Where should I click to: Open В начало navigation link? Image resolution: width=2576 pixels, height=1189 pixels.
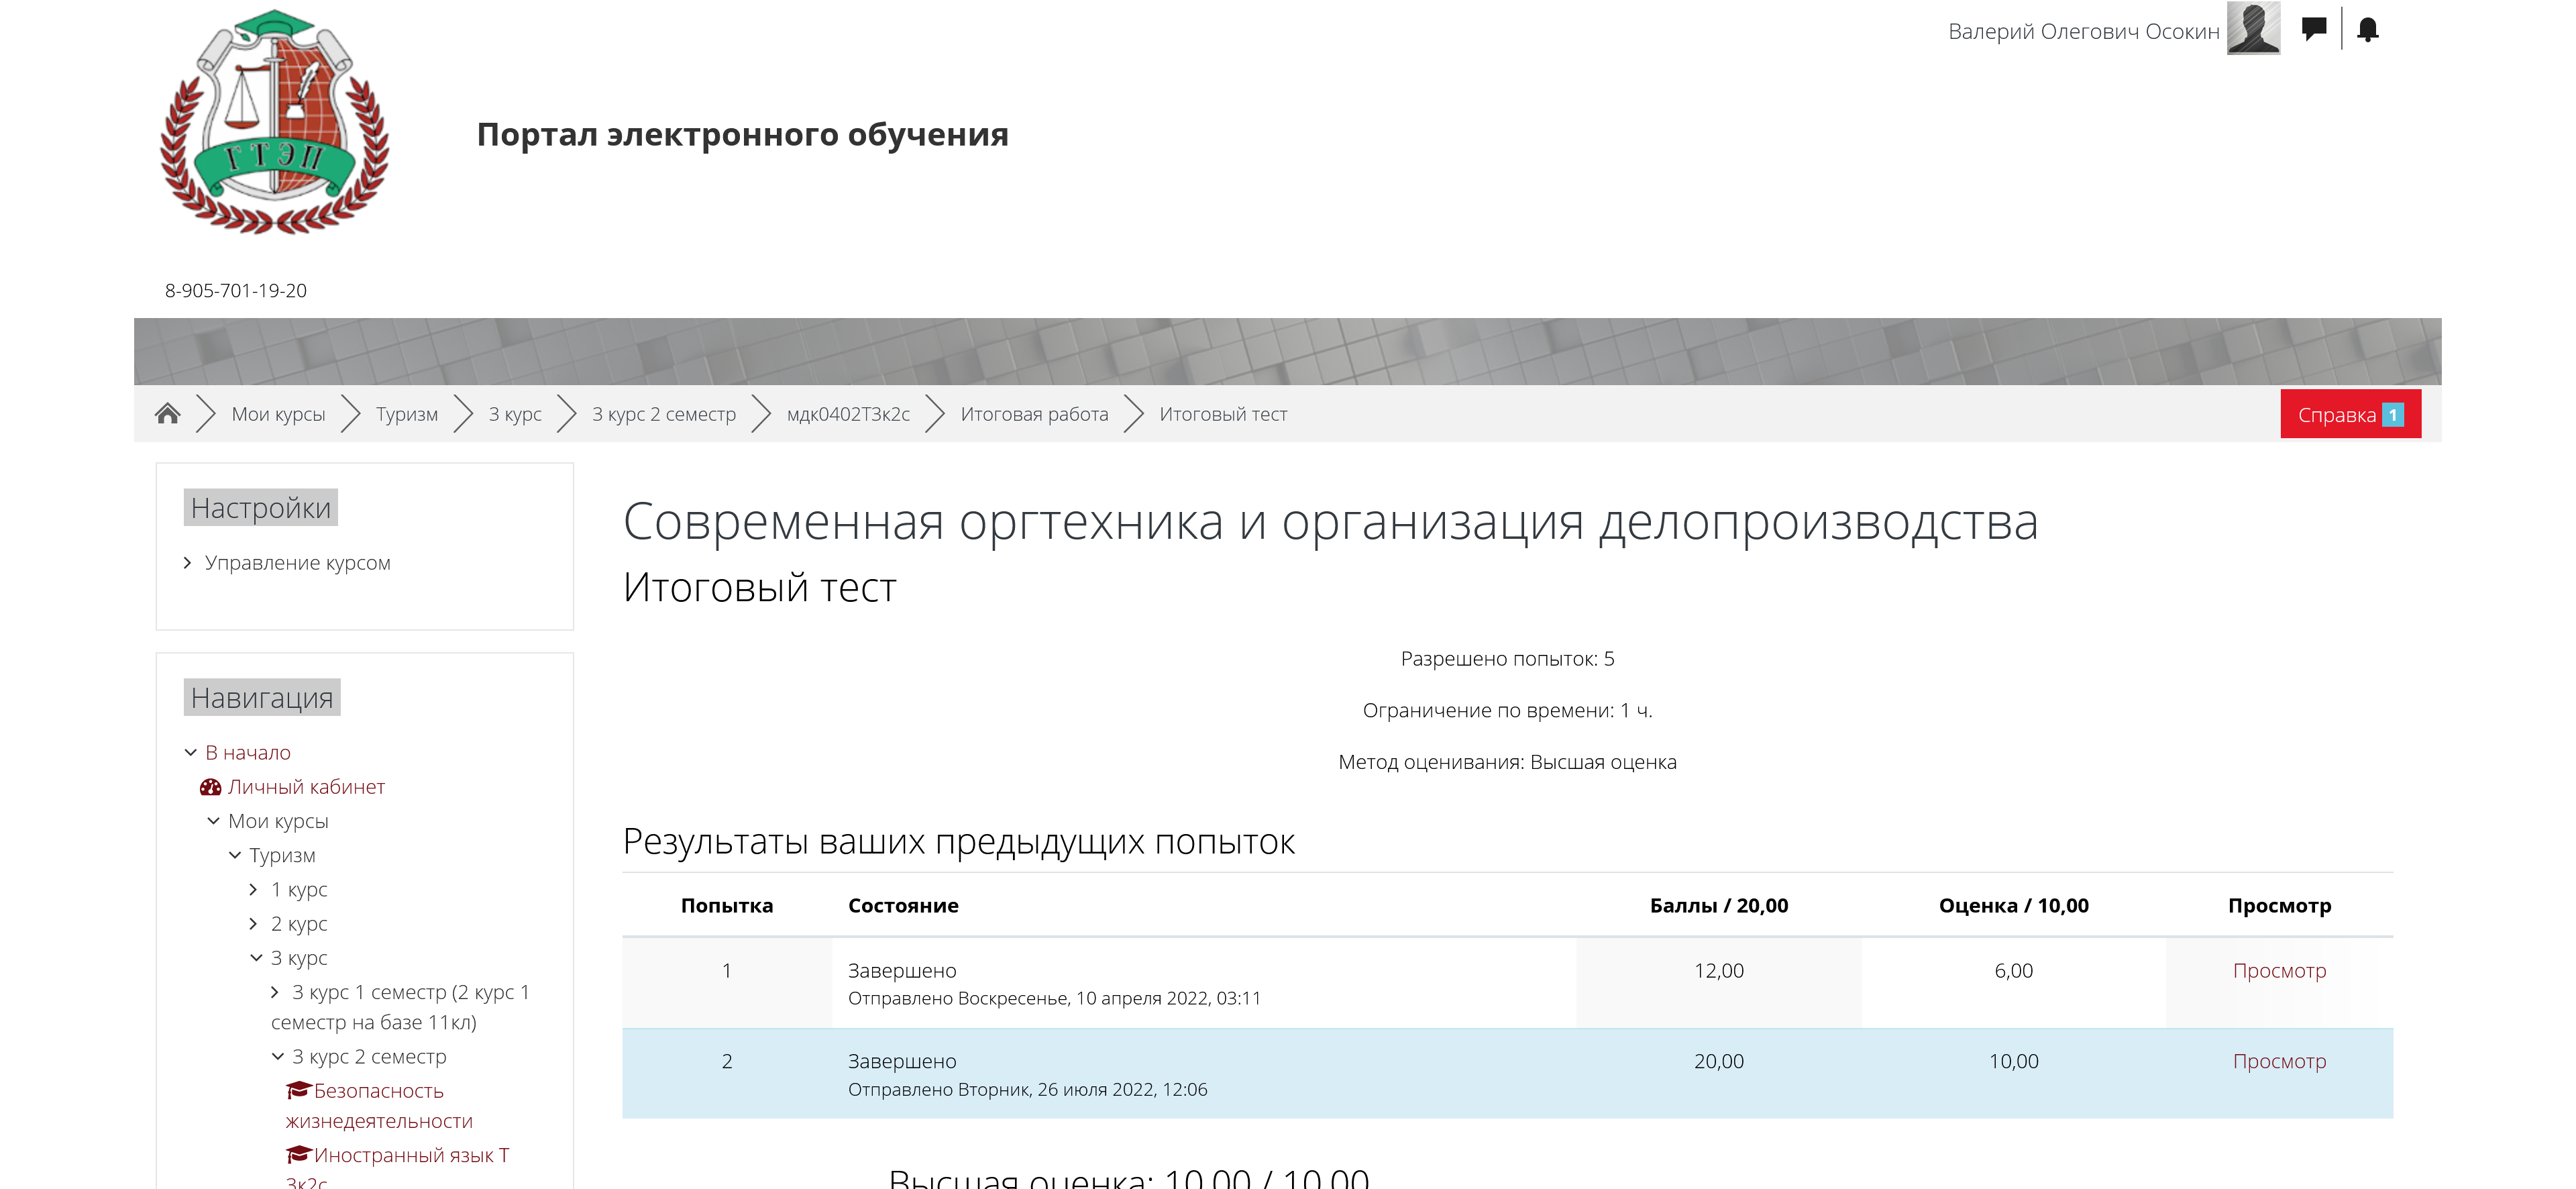[247, 753]
